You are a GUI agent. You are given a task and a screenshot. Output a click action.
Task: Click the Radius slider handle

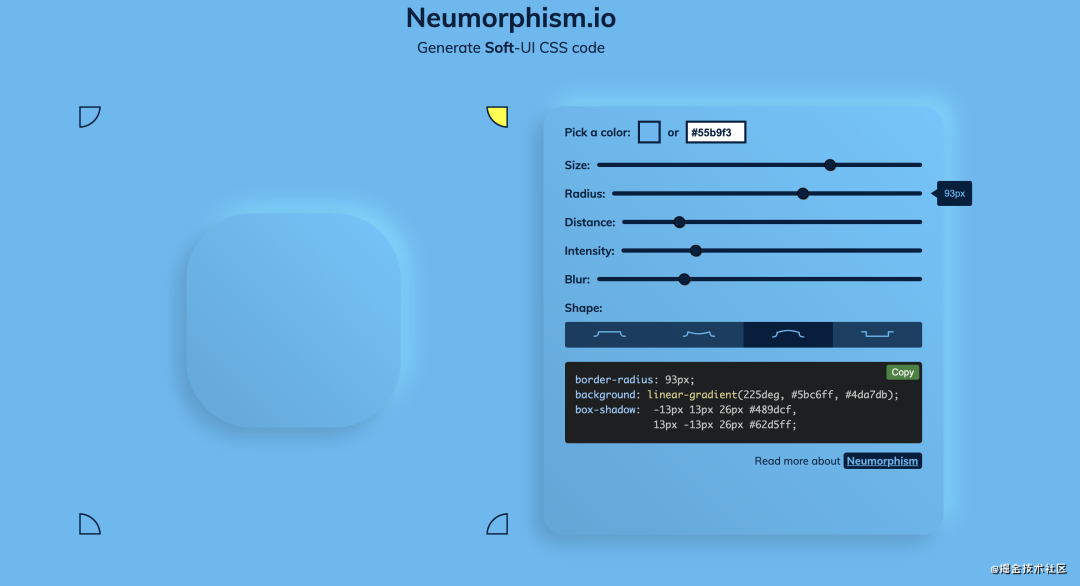click(802, 193)
